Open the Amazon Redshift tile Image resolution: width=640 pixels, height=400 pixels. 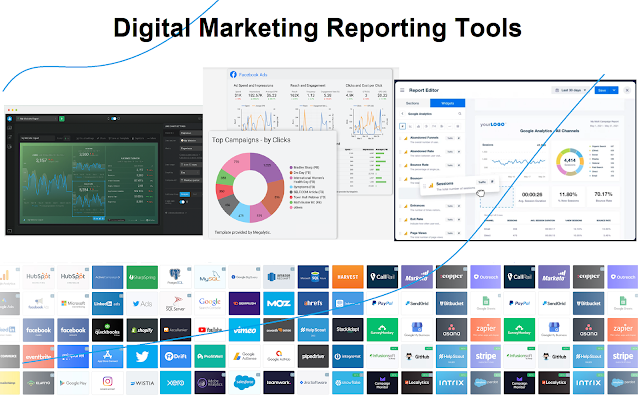pos(278,277)
